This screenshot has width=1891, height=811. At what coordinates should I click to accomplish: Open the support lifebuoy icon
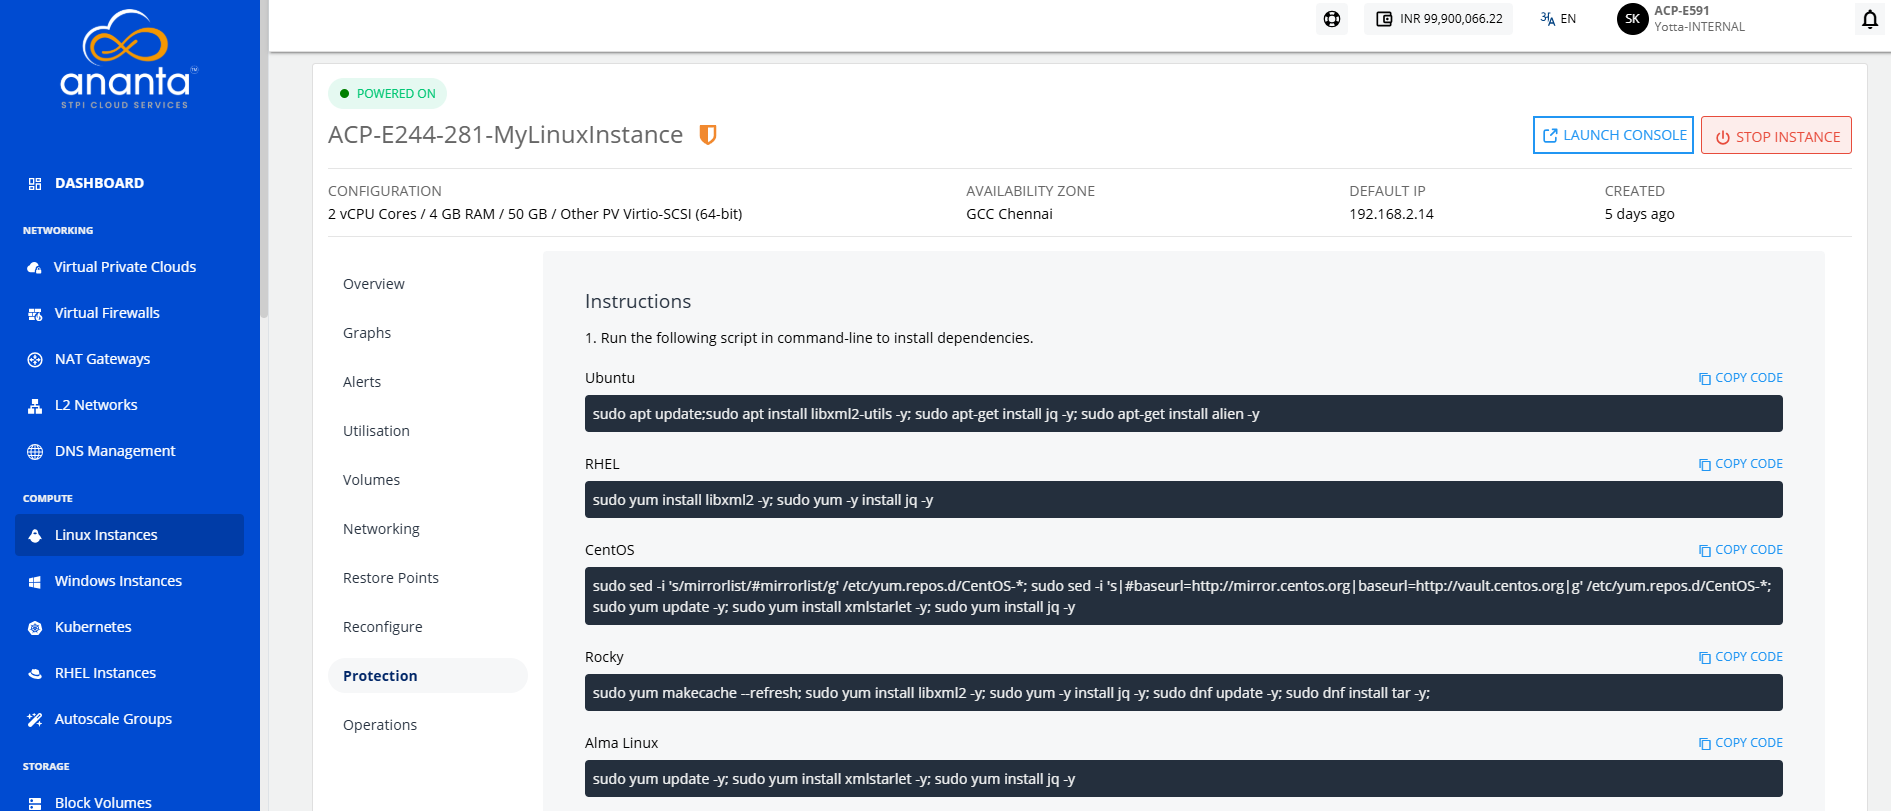click(x=1332, y=19)
